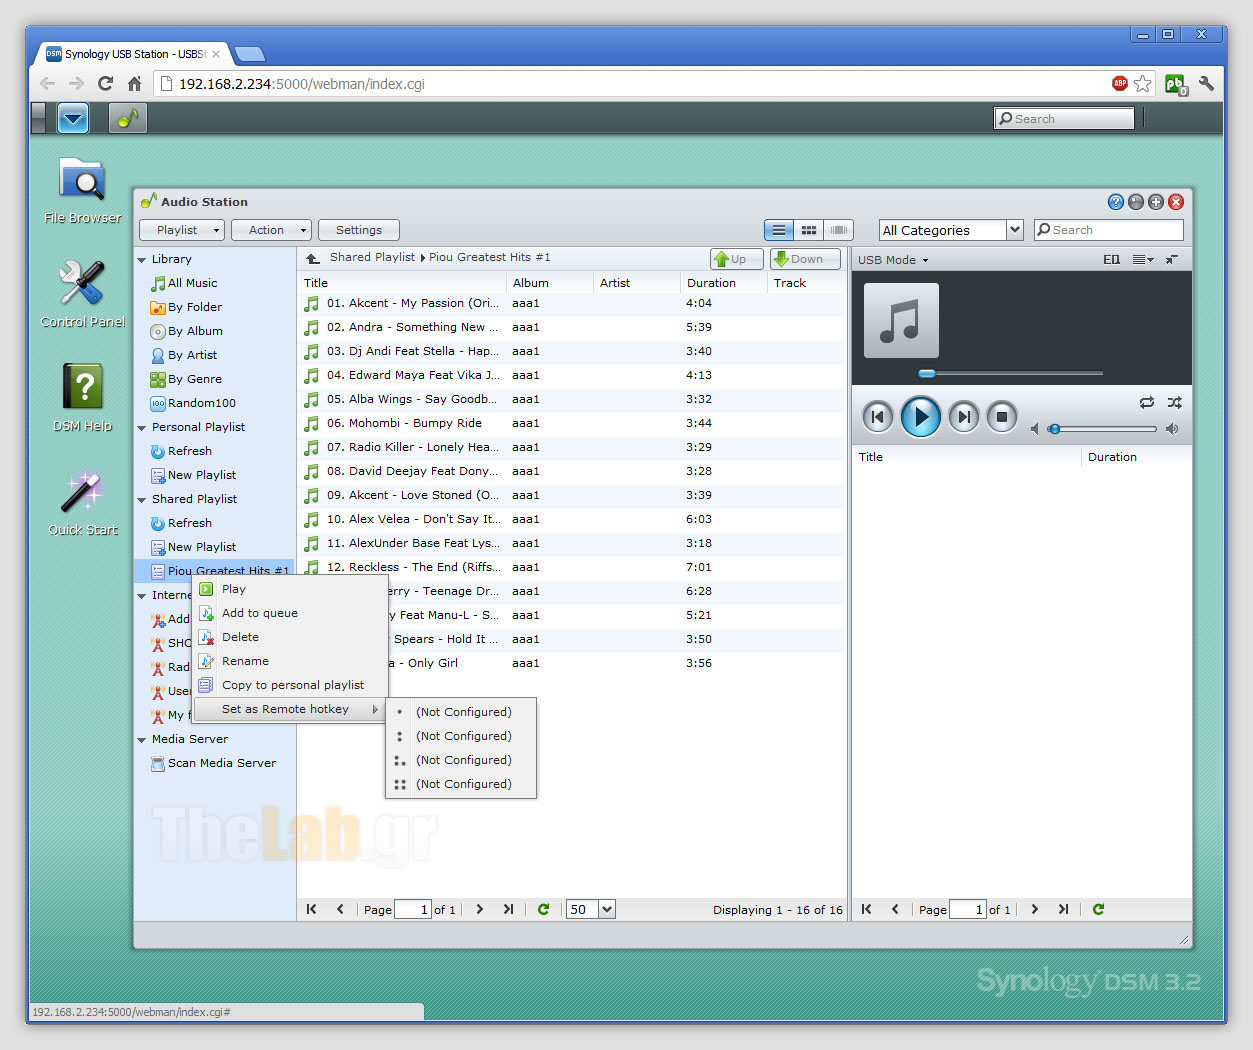
Task: Click the DSM taskbar search field
Action: (x=1065, y=119)
